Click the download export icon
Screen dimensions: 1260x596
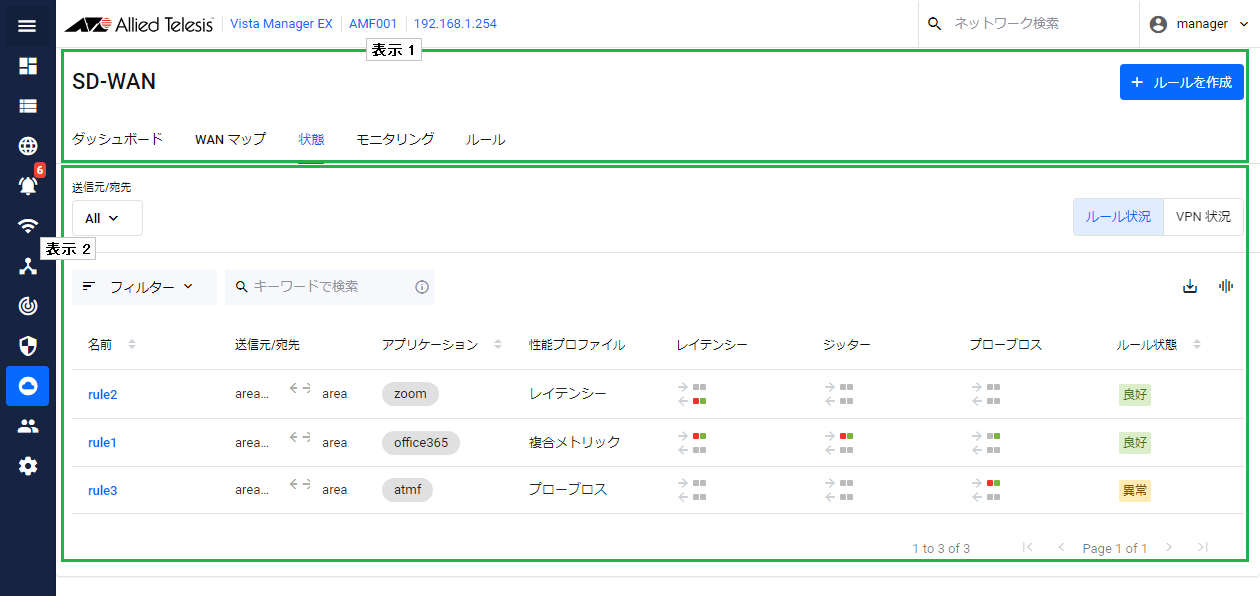point(1190,287)
